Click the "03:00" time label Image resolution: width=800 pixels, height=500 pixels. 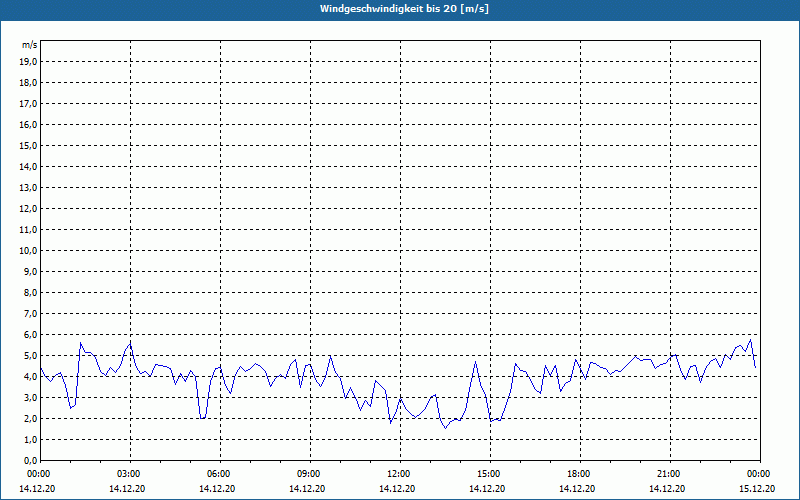(131, 474)
